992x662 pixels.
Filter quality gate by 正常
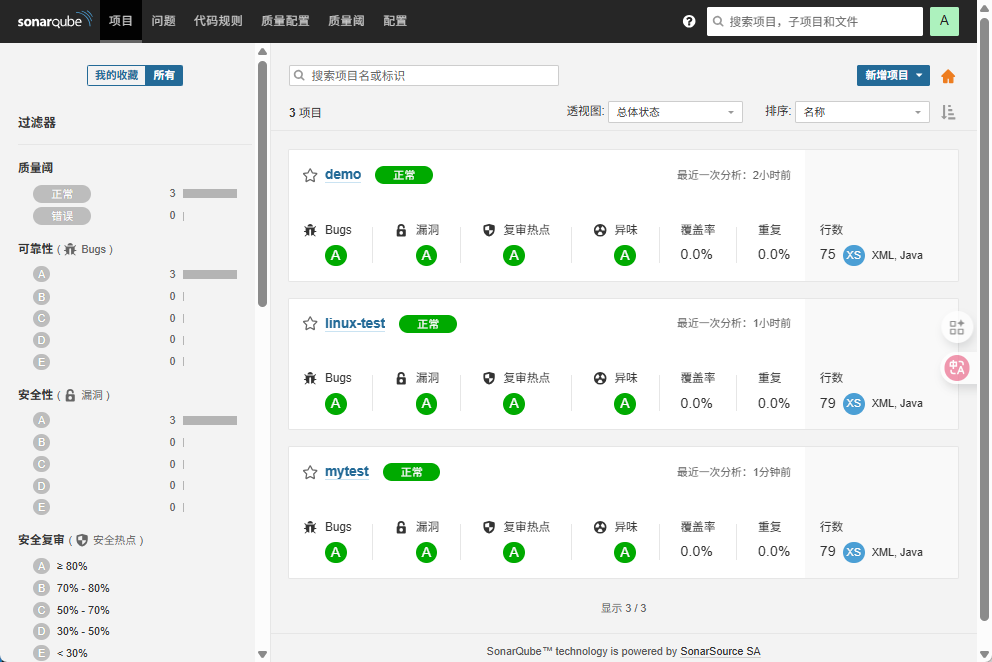62,194
